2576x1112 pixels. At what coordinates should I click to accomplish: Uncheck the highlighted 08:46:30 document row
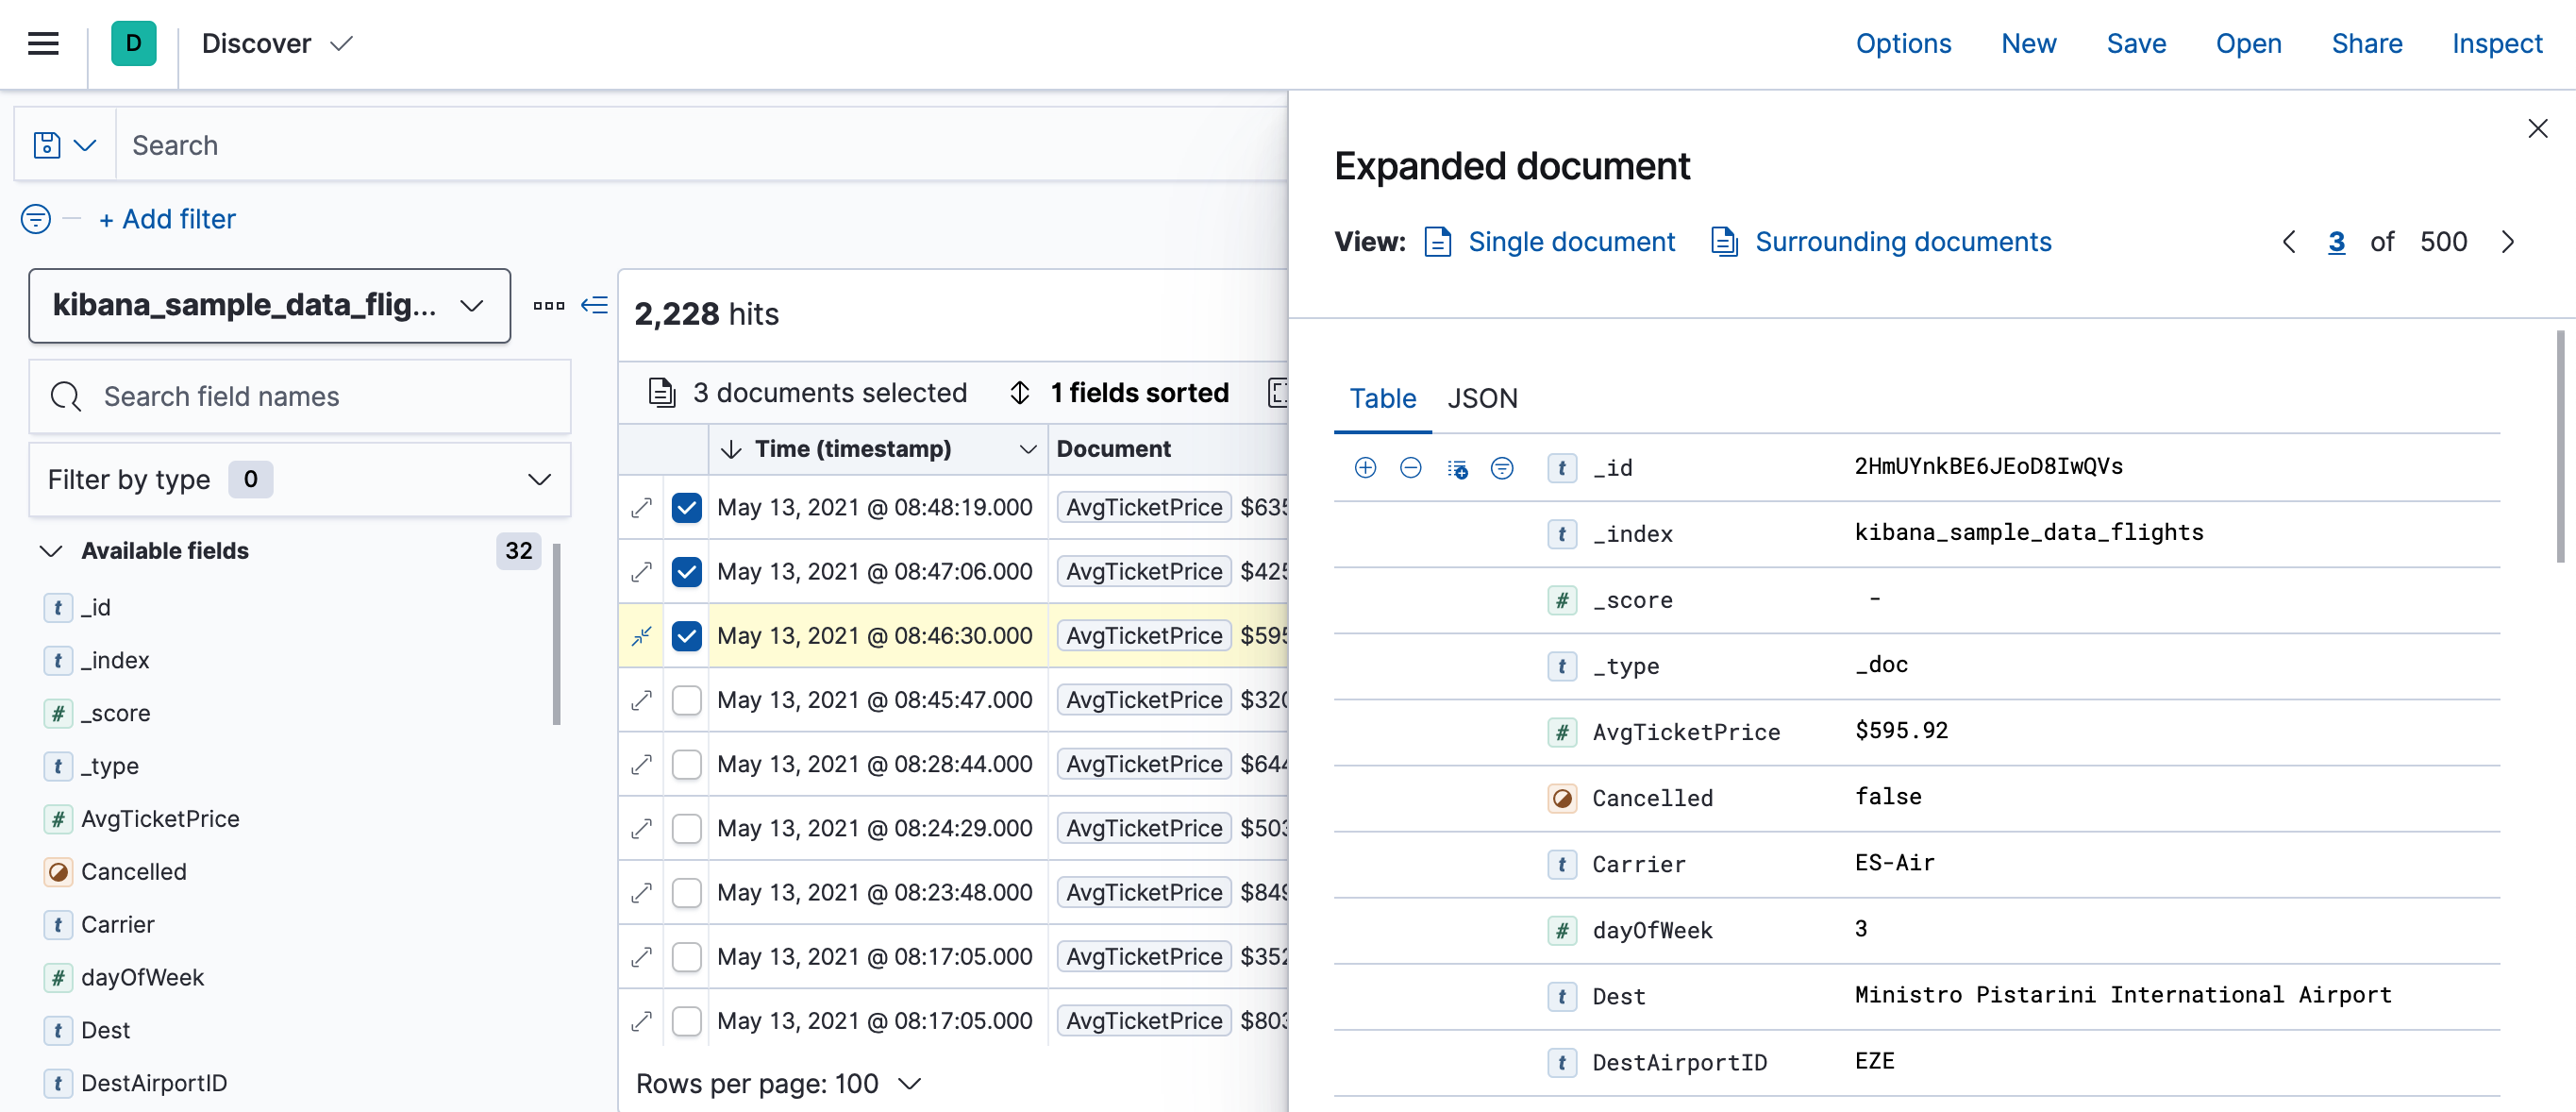(x=686, y=636)
